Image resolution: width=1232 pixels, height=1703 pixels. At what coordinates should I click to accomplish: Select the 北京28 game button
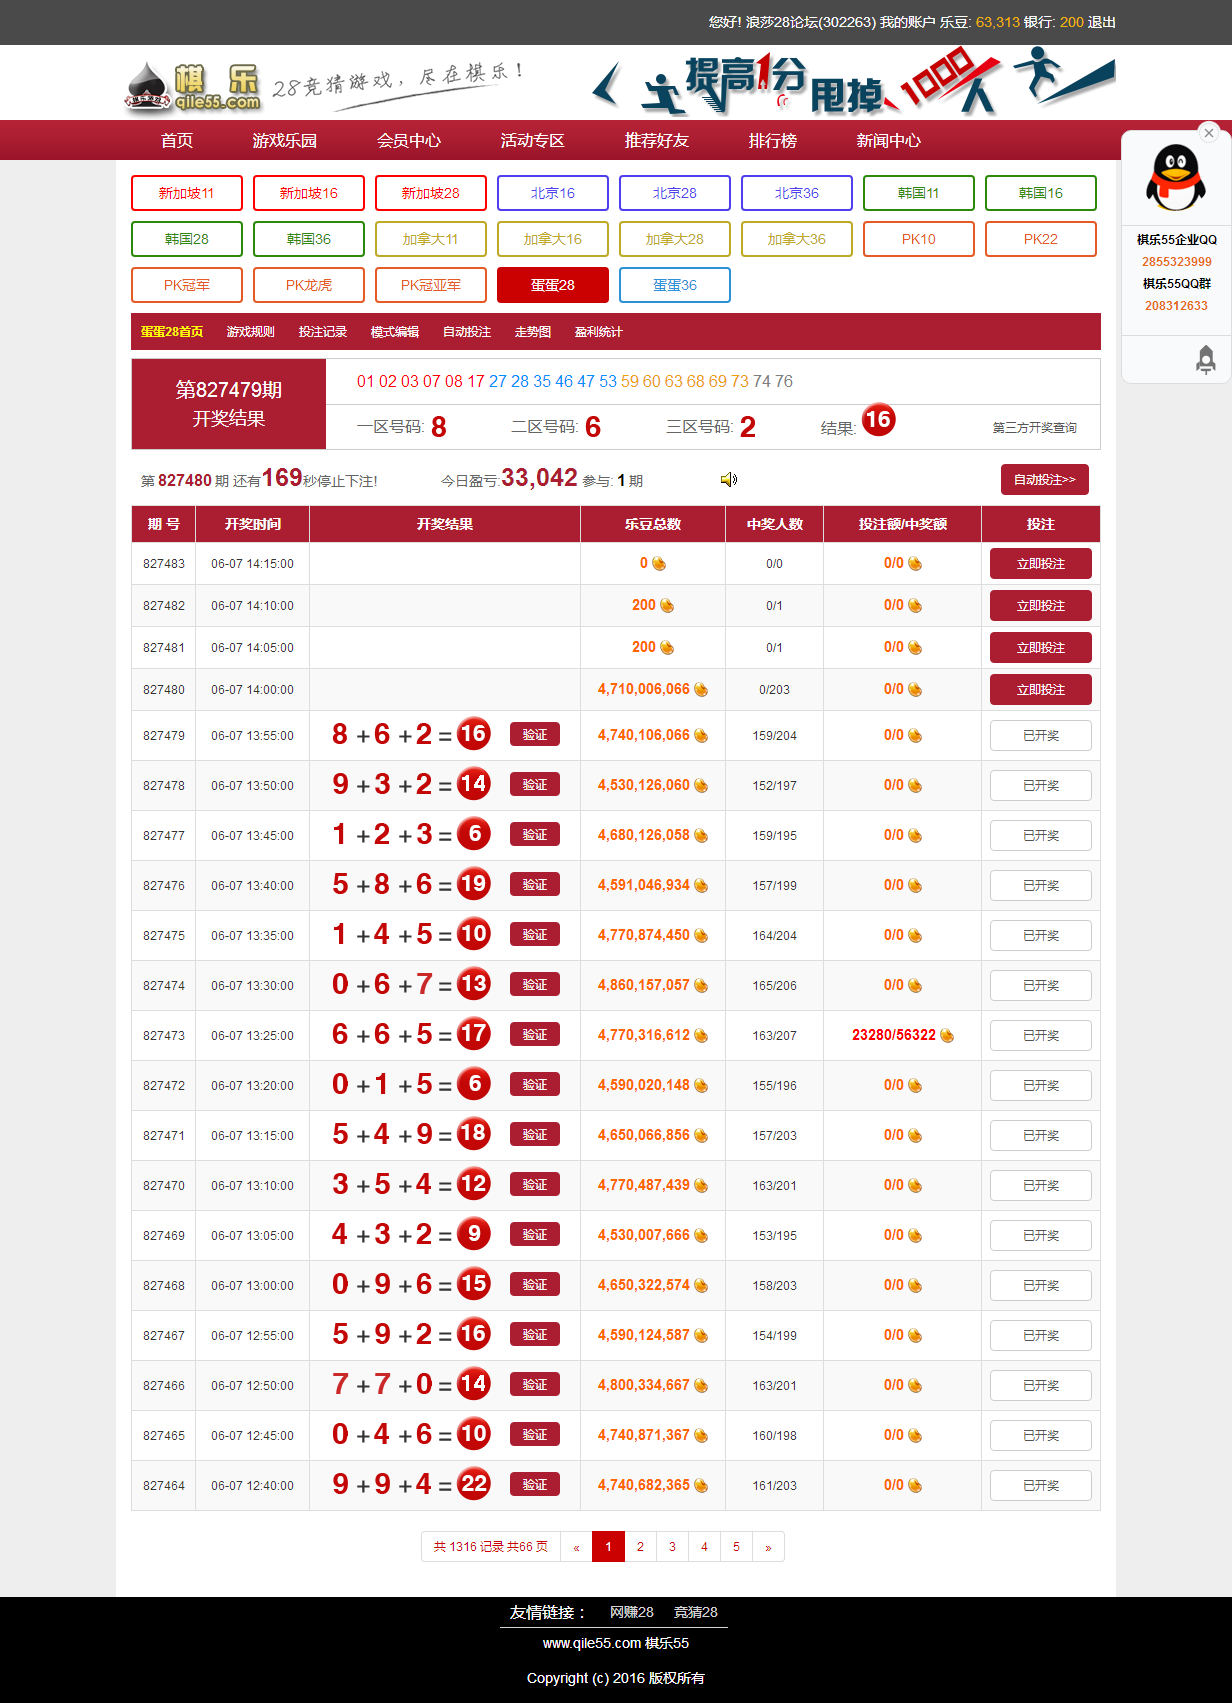pos(674,193)
